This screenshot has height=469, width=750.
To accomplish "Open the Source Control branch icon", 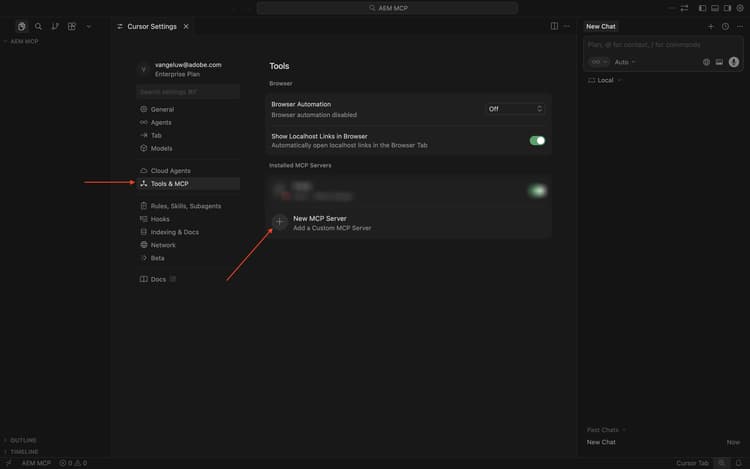I will 55,26.
